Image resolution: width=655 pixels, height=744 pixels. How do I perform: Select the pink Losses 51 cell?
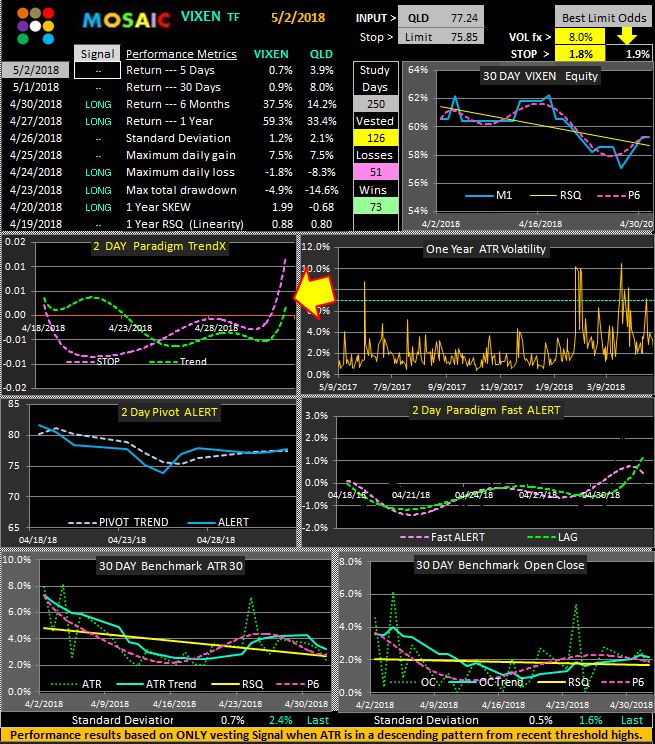coord(376,172)
